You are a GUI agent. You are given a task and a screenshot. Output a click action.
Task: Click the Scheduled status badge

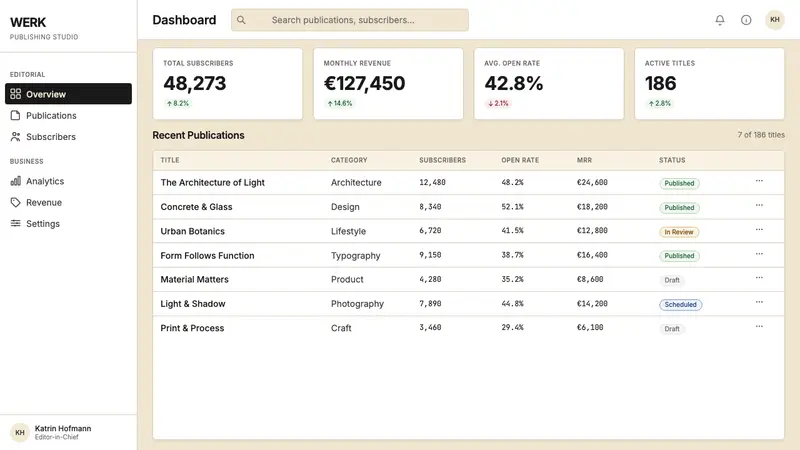tap(680, 305)
